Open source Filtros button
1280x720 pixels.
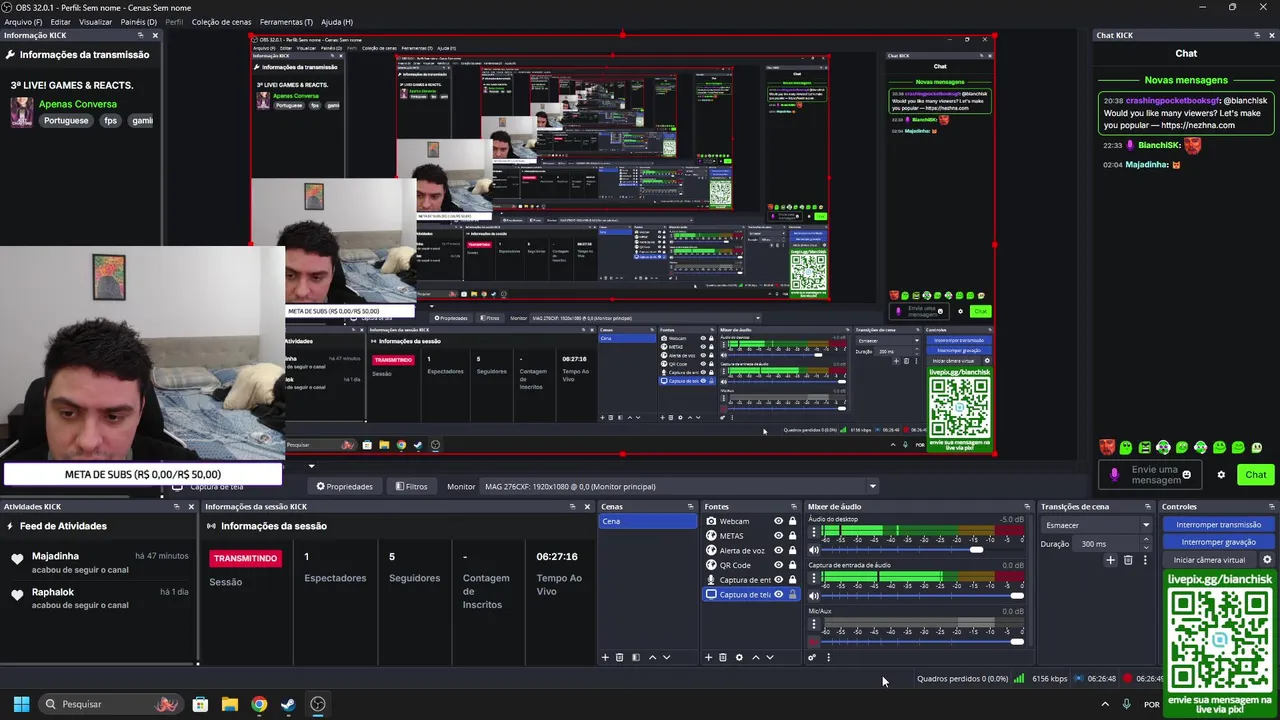[411, 486]
